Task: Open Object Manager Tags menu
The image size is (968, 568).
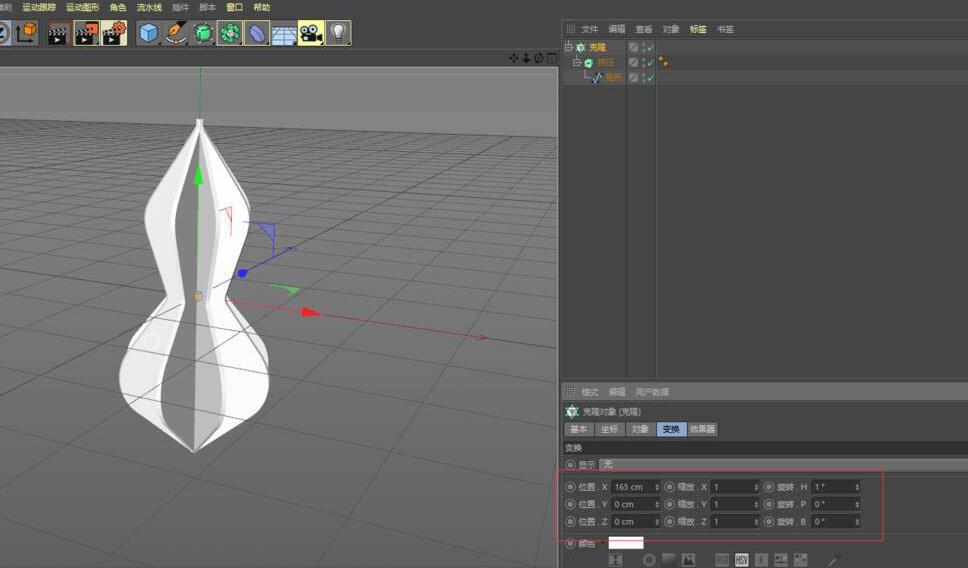Action: point(698,29)
